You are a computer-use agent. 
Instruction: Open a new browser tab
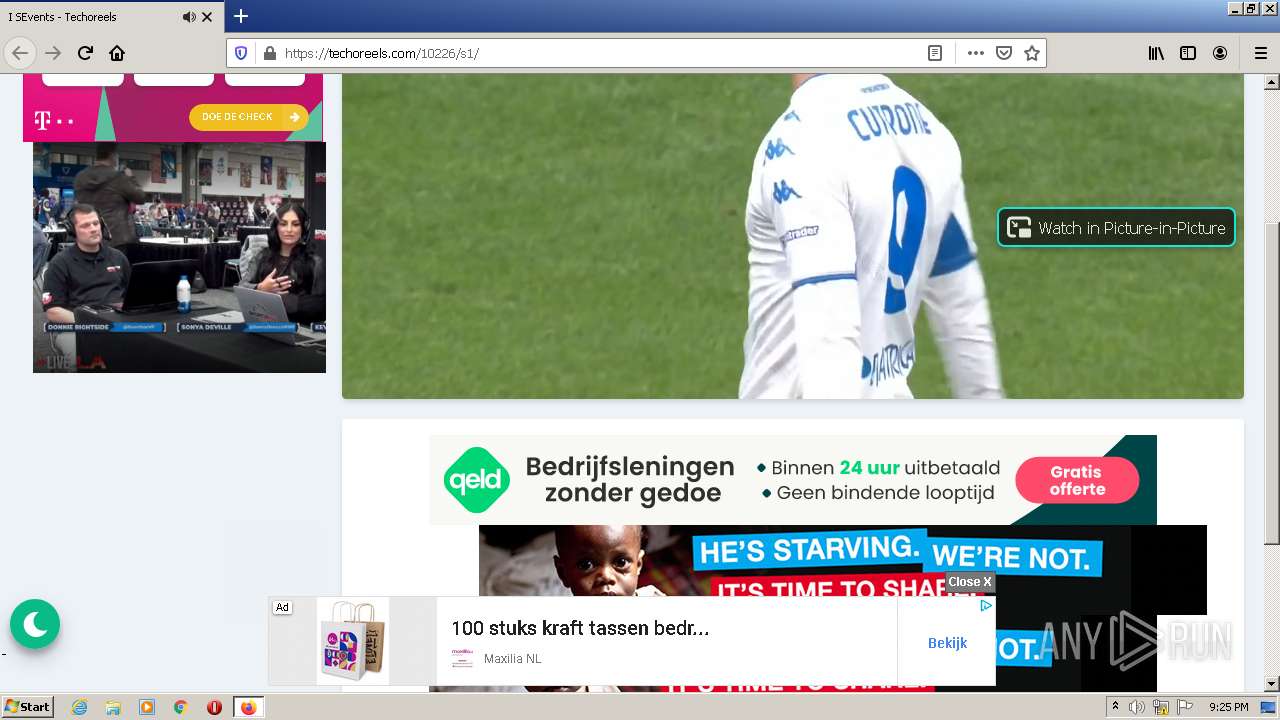pyautogui.click(x=241, y=16)
